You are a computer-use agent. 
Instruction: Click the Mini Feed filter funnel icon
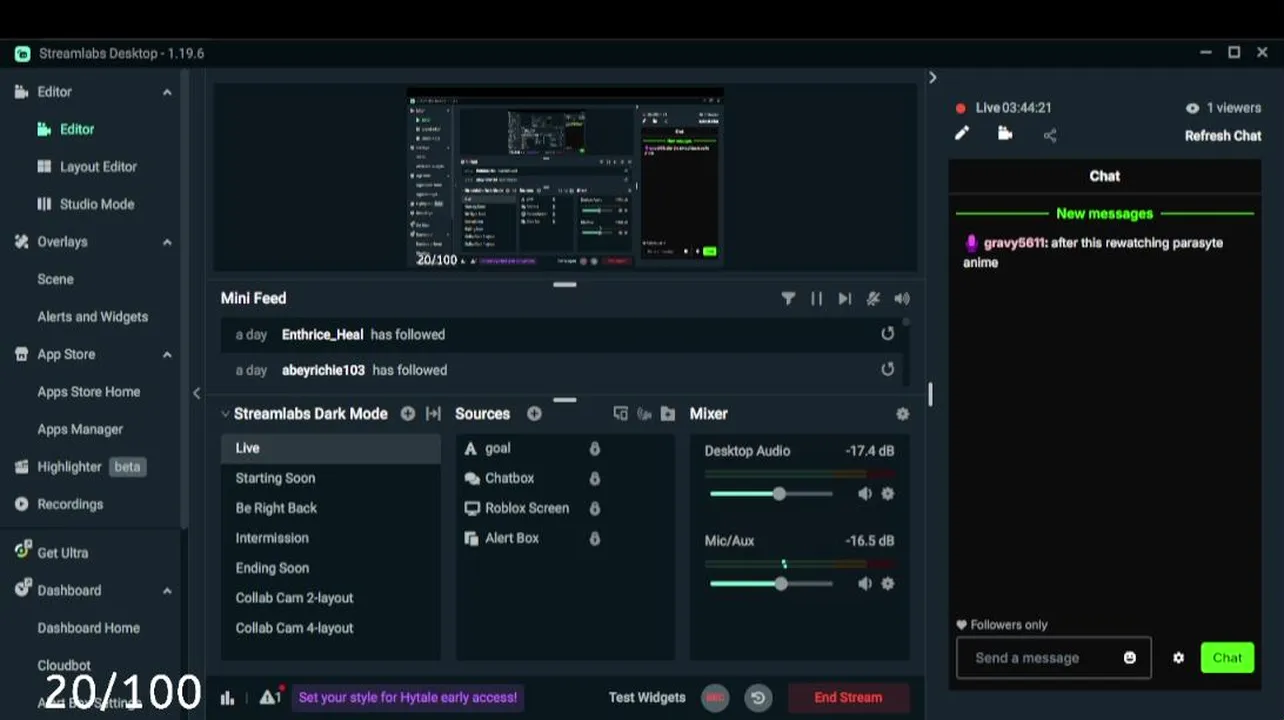(788, 298)
